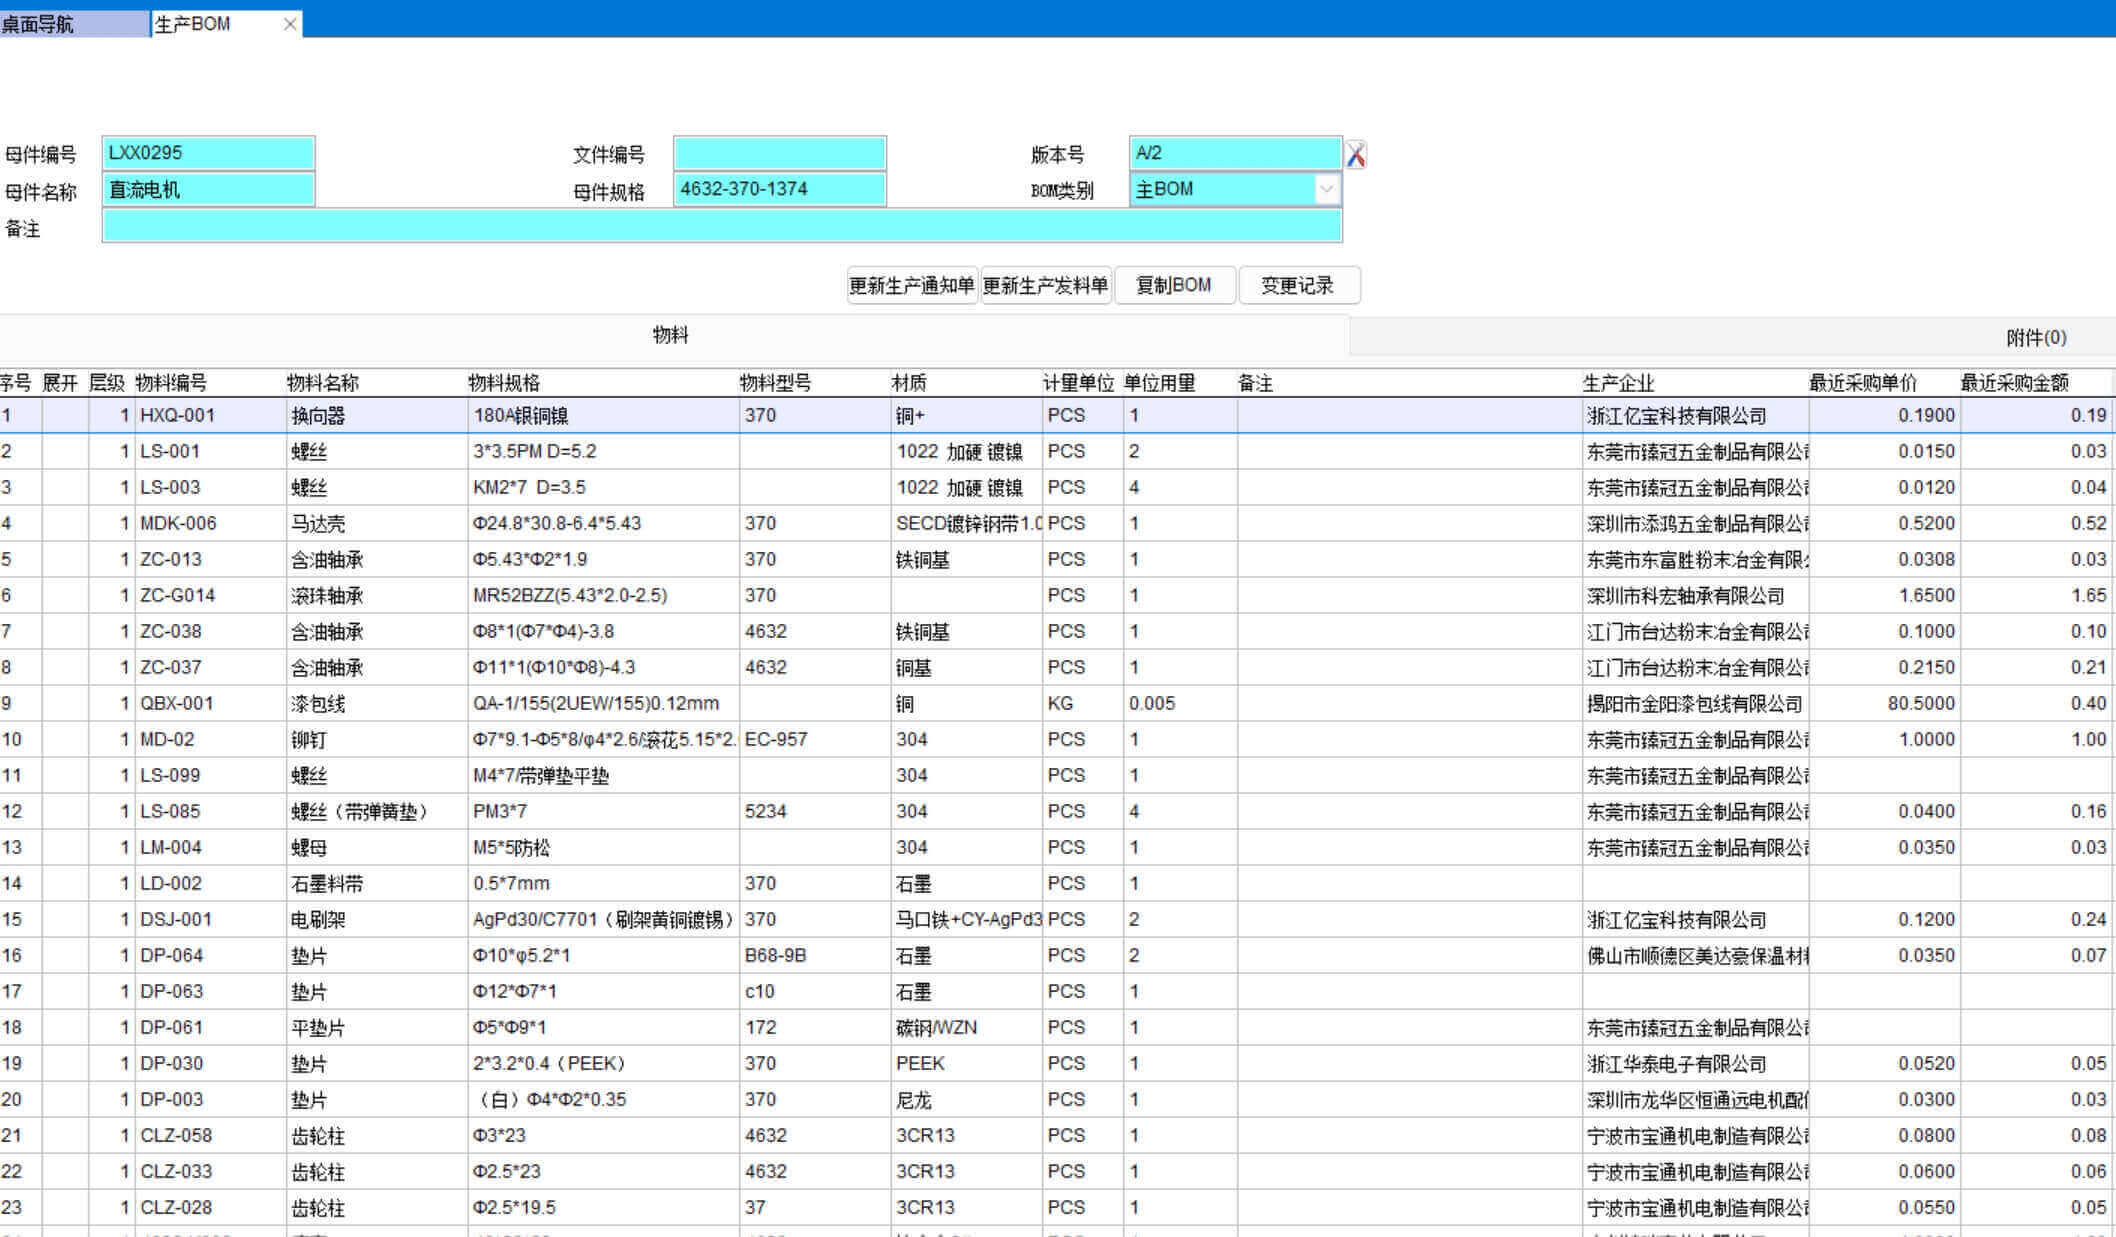Click the tools icon beside 版本号 field

1355,155
